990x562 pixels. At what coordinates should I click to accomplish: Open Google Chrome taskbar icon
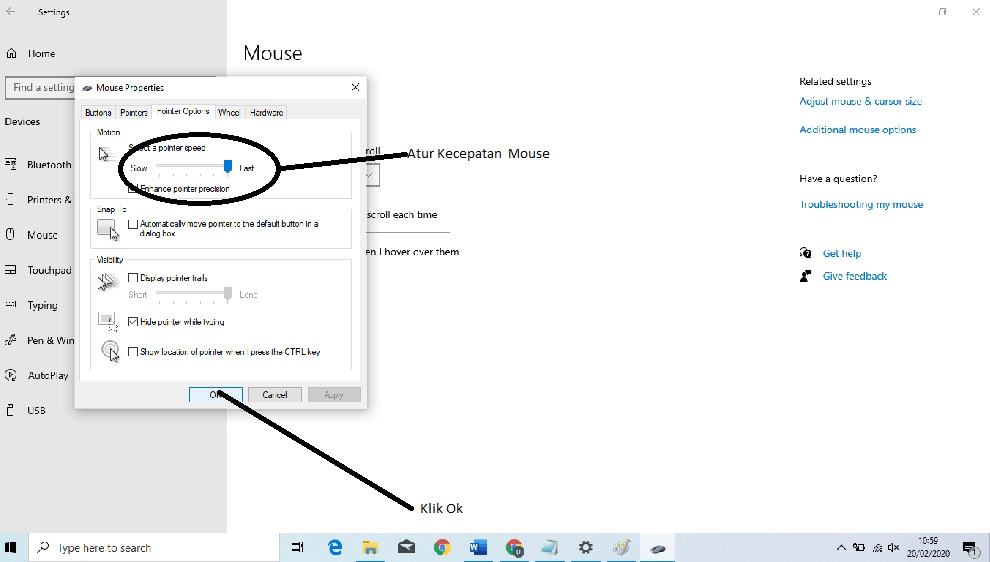click(x=442, y=547)
